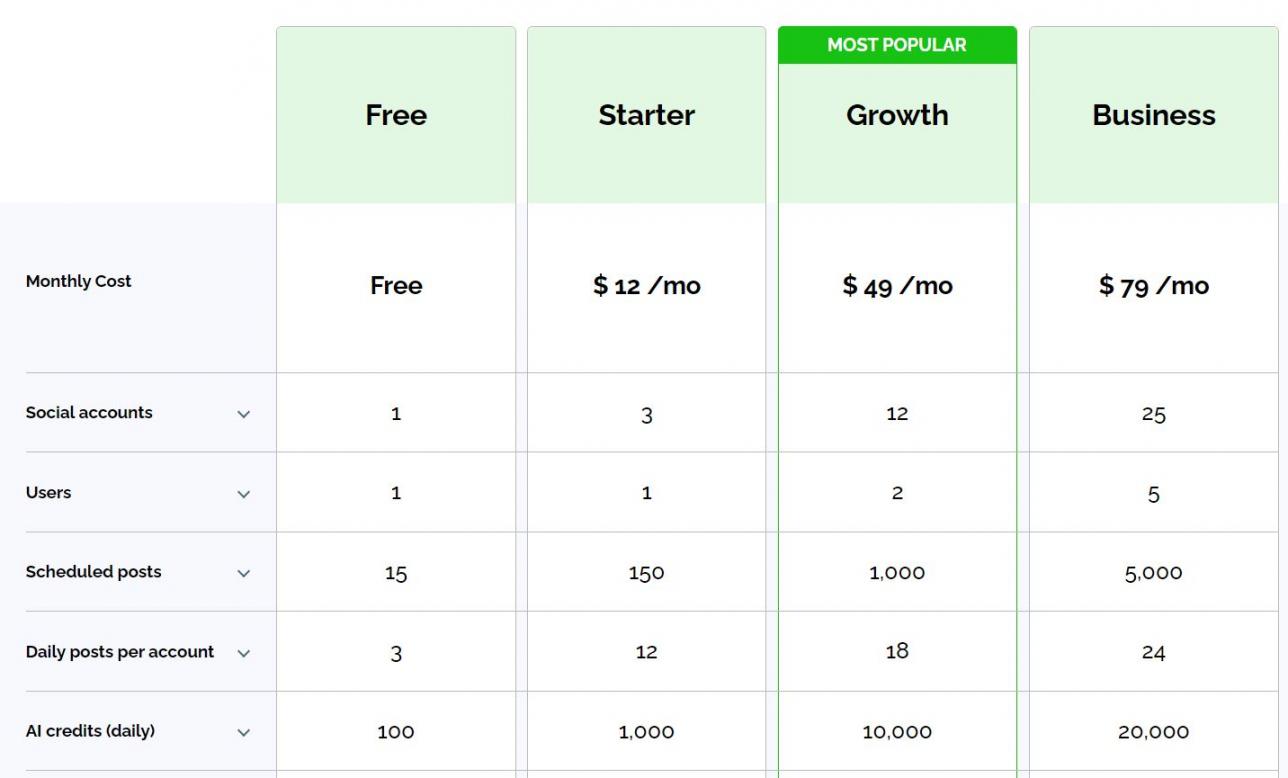This screenshot has width=1288, height=778.
Task: Click the $79 /mo Business price
Action: [x=1154, y=286]
